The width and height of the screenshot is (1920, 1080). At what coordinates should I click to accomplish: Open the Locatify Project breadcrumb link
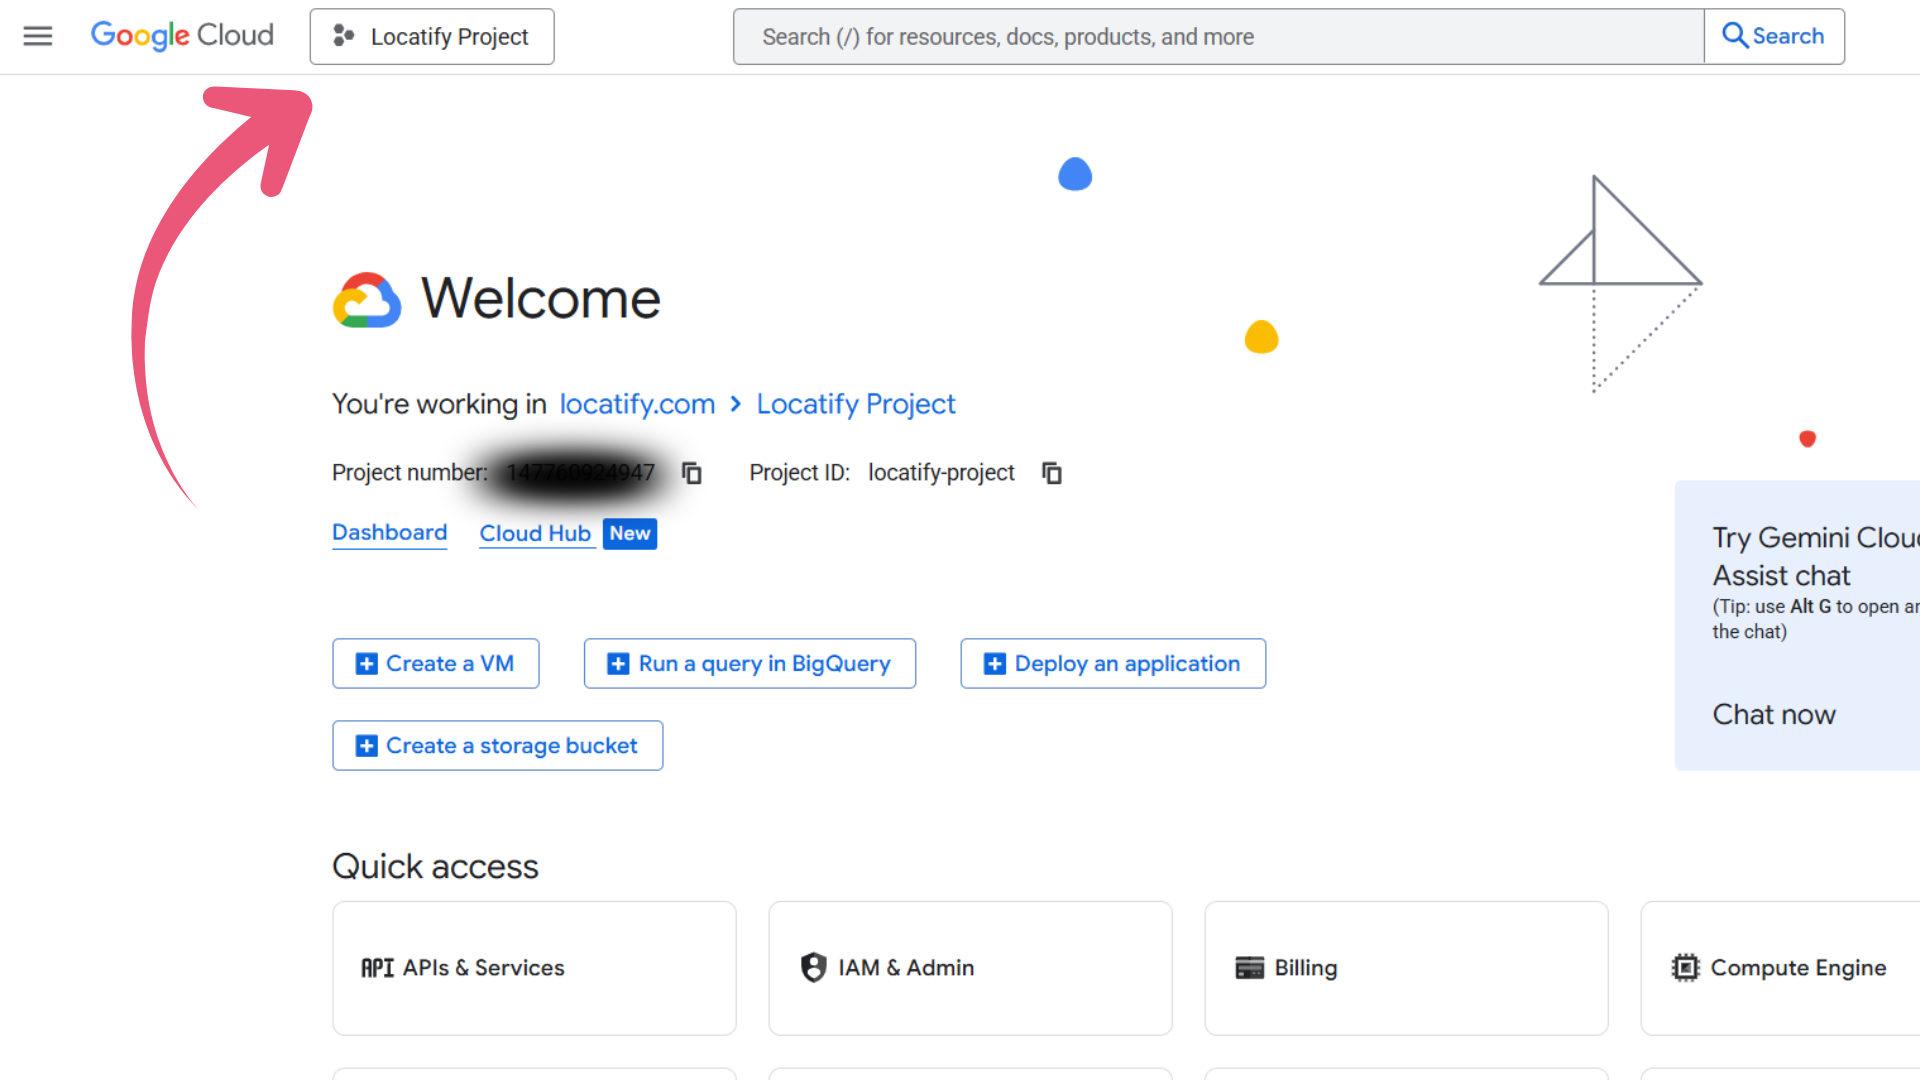click(856, 404)
